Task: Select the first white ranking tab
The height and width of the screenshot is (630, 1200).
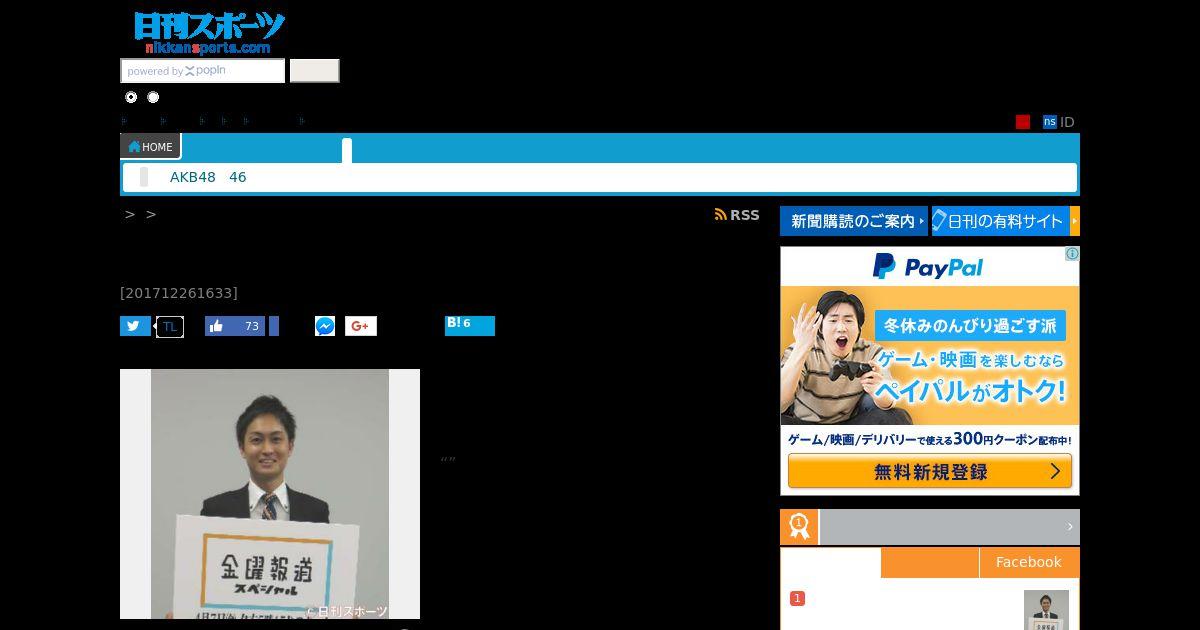Action: pos(831,563)
